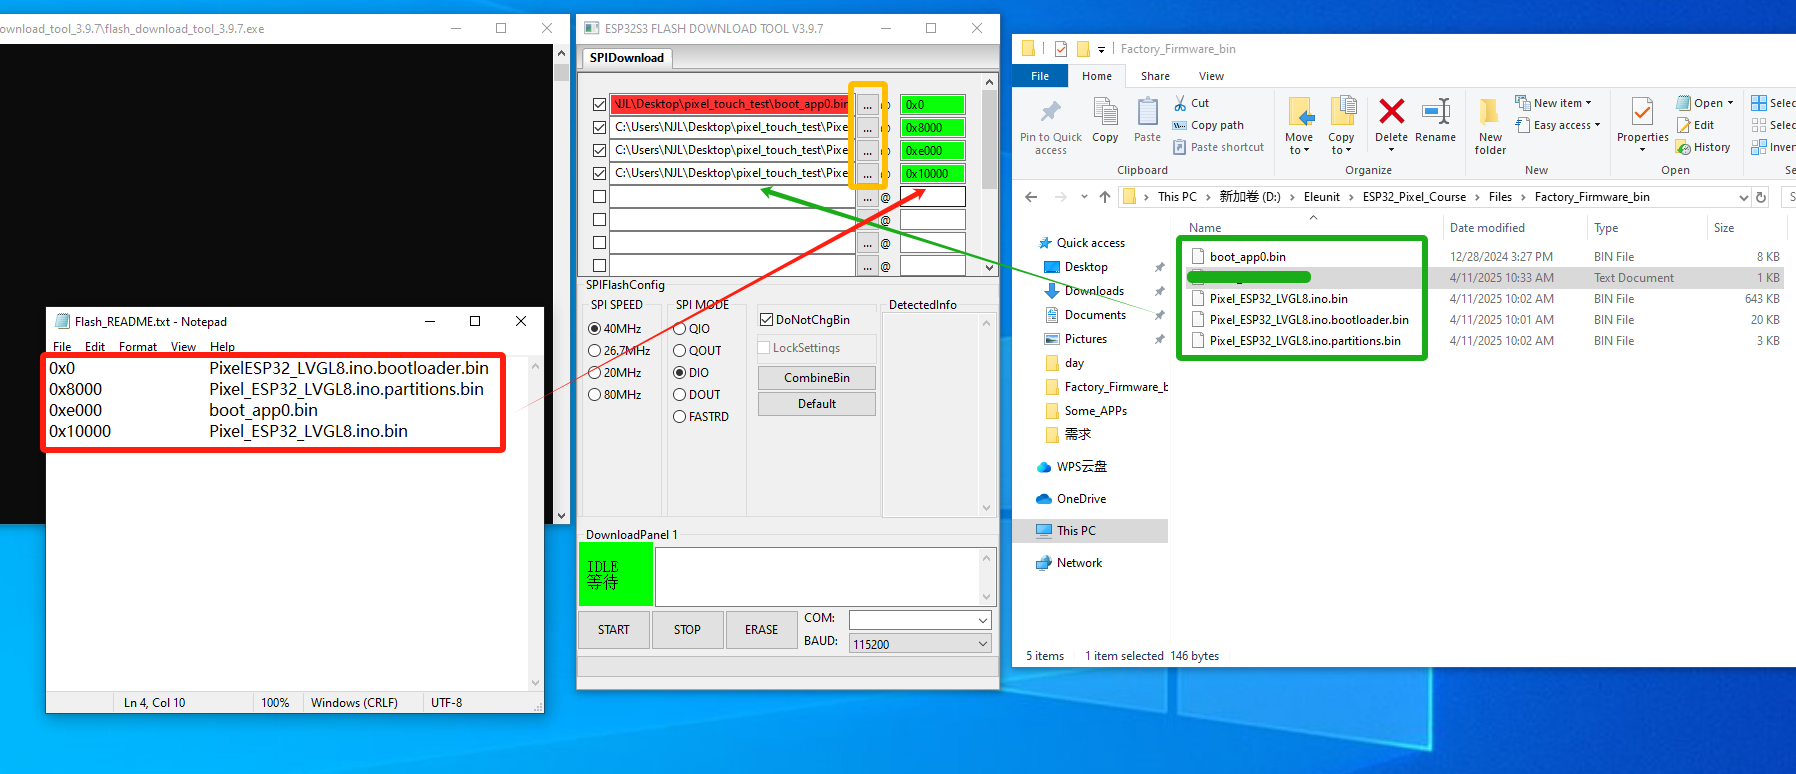Select 20MHz SPI speed
Image resolution: width=1796 pixels, height=774 pixels.
coord(595,373)
